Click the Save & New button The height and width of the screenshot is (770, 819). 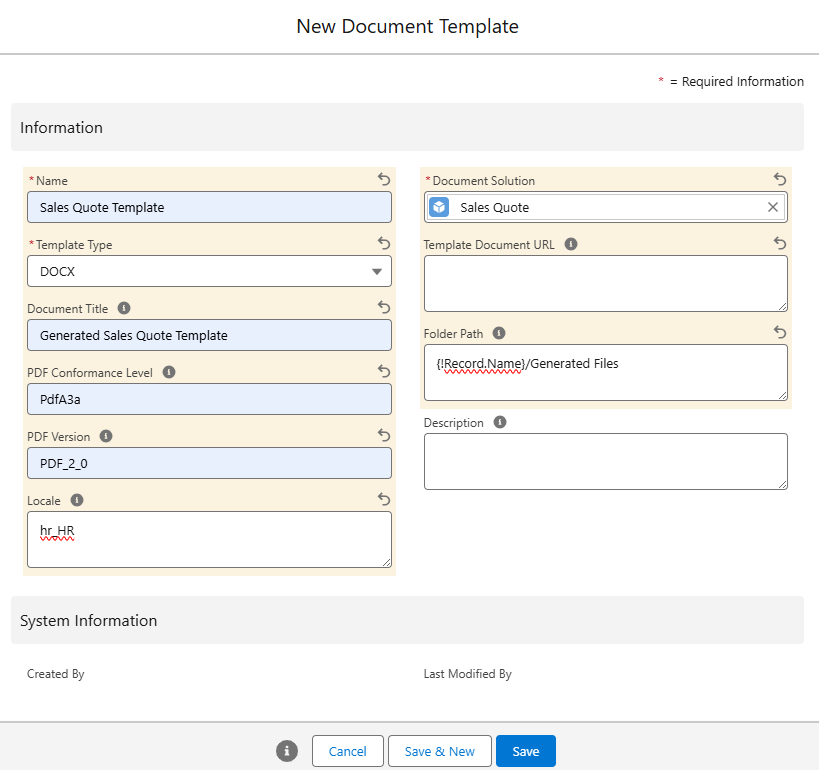point(440,751)
